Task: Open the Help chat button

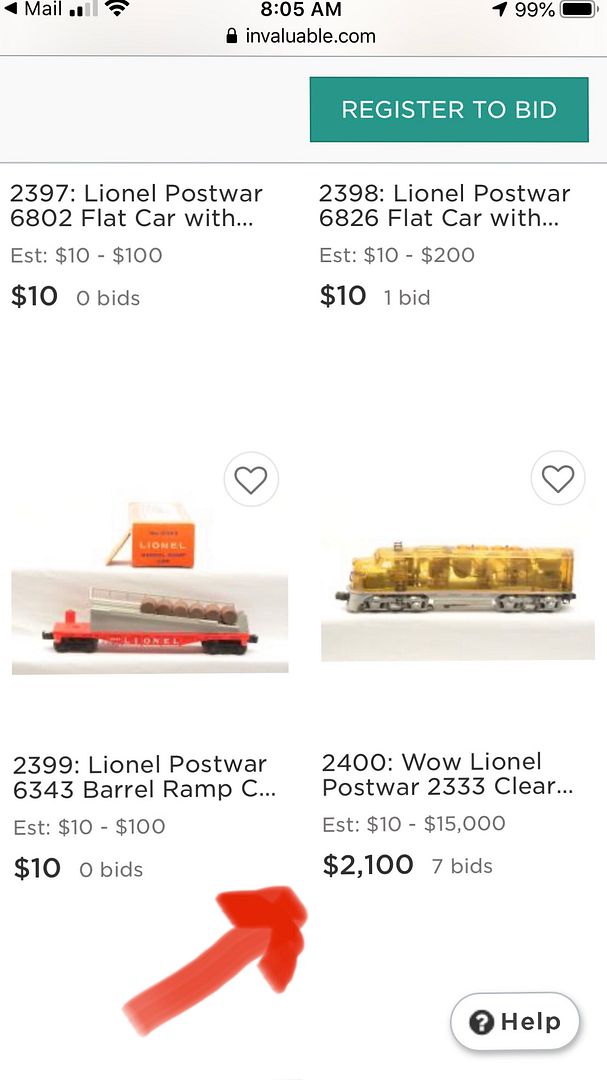Action: point(515,1022)
